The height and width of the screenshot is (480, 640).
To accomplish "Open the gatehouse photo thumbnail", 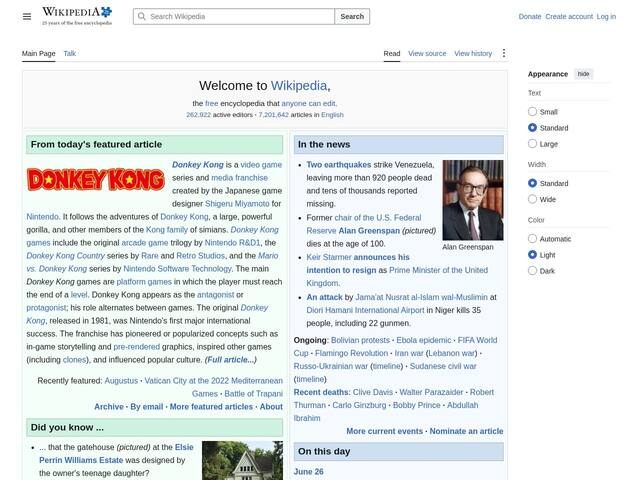I will coord(242,460).
